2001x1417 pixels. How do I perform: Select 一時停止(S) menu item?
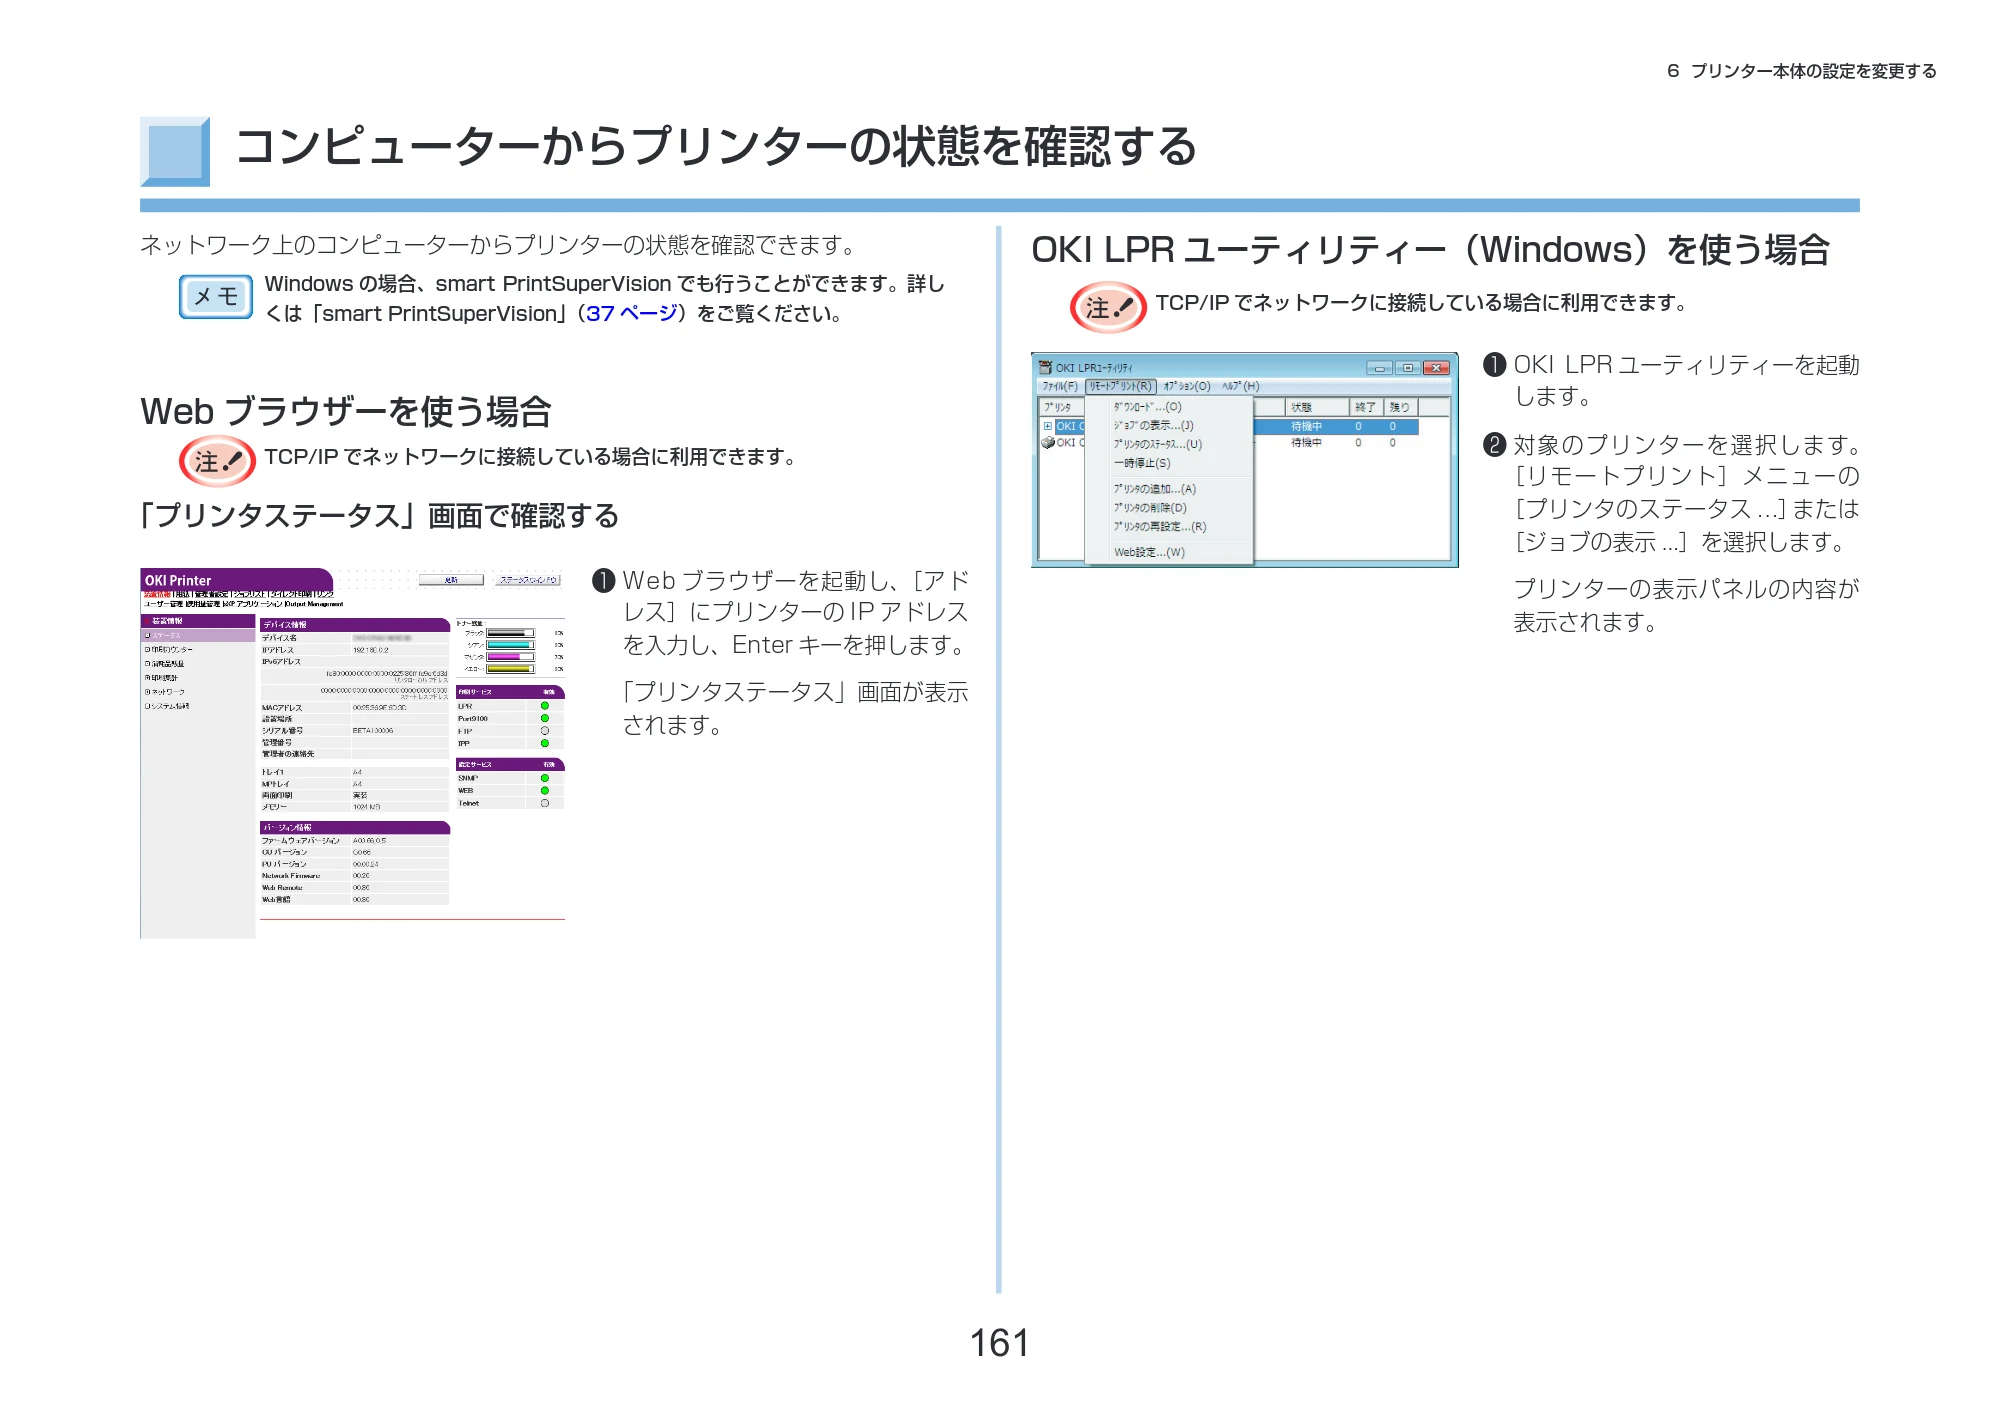click(x=1142, y=463)
